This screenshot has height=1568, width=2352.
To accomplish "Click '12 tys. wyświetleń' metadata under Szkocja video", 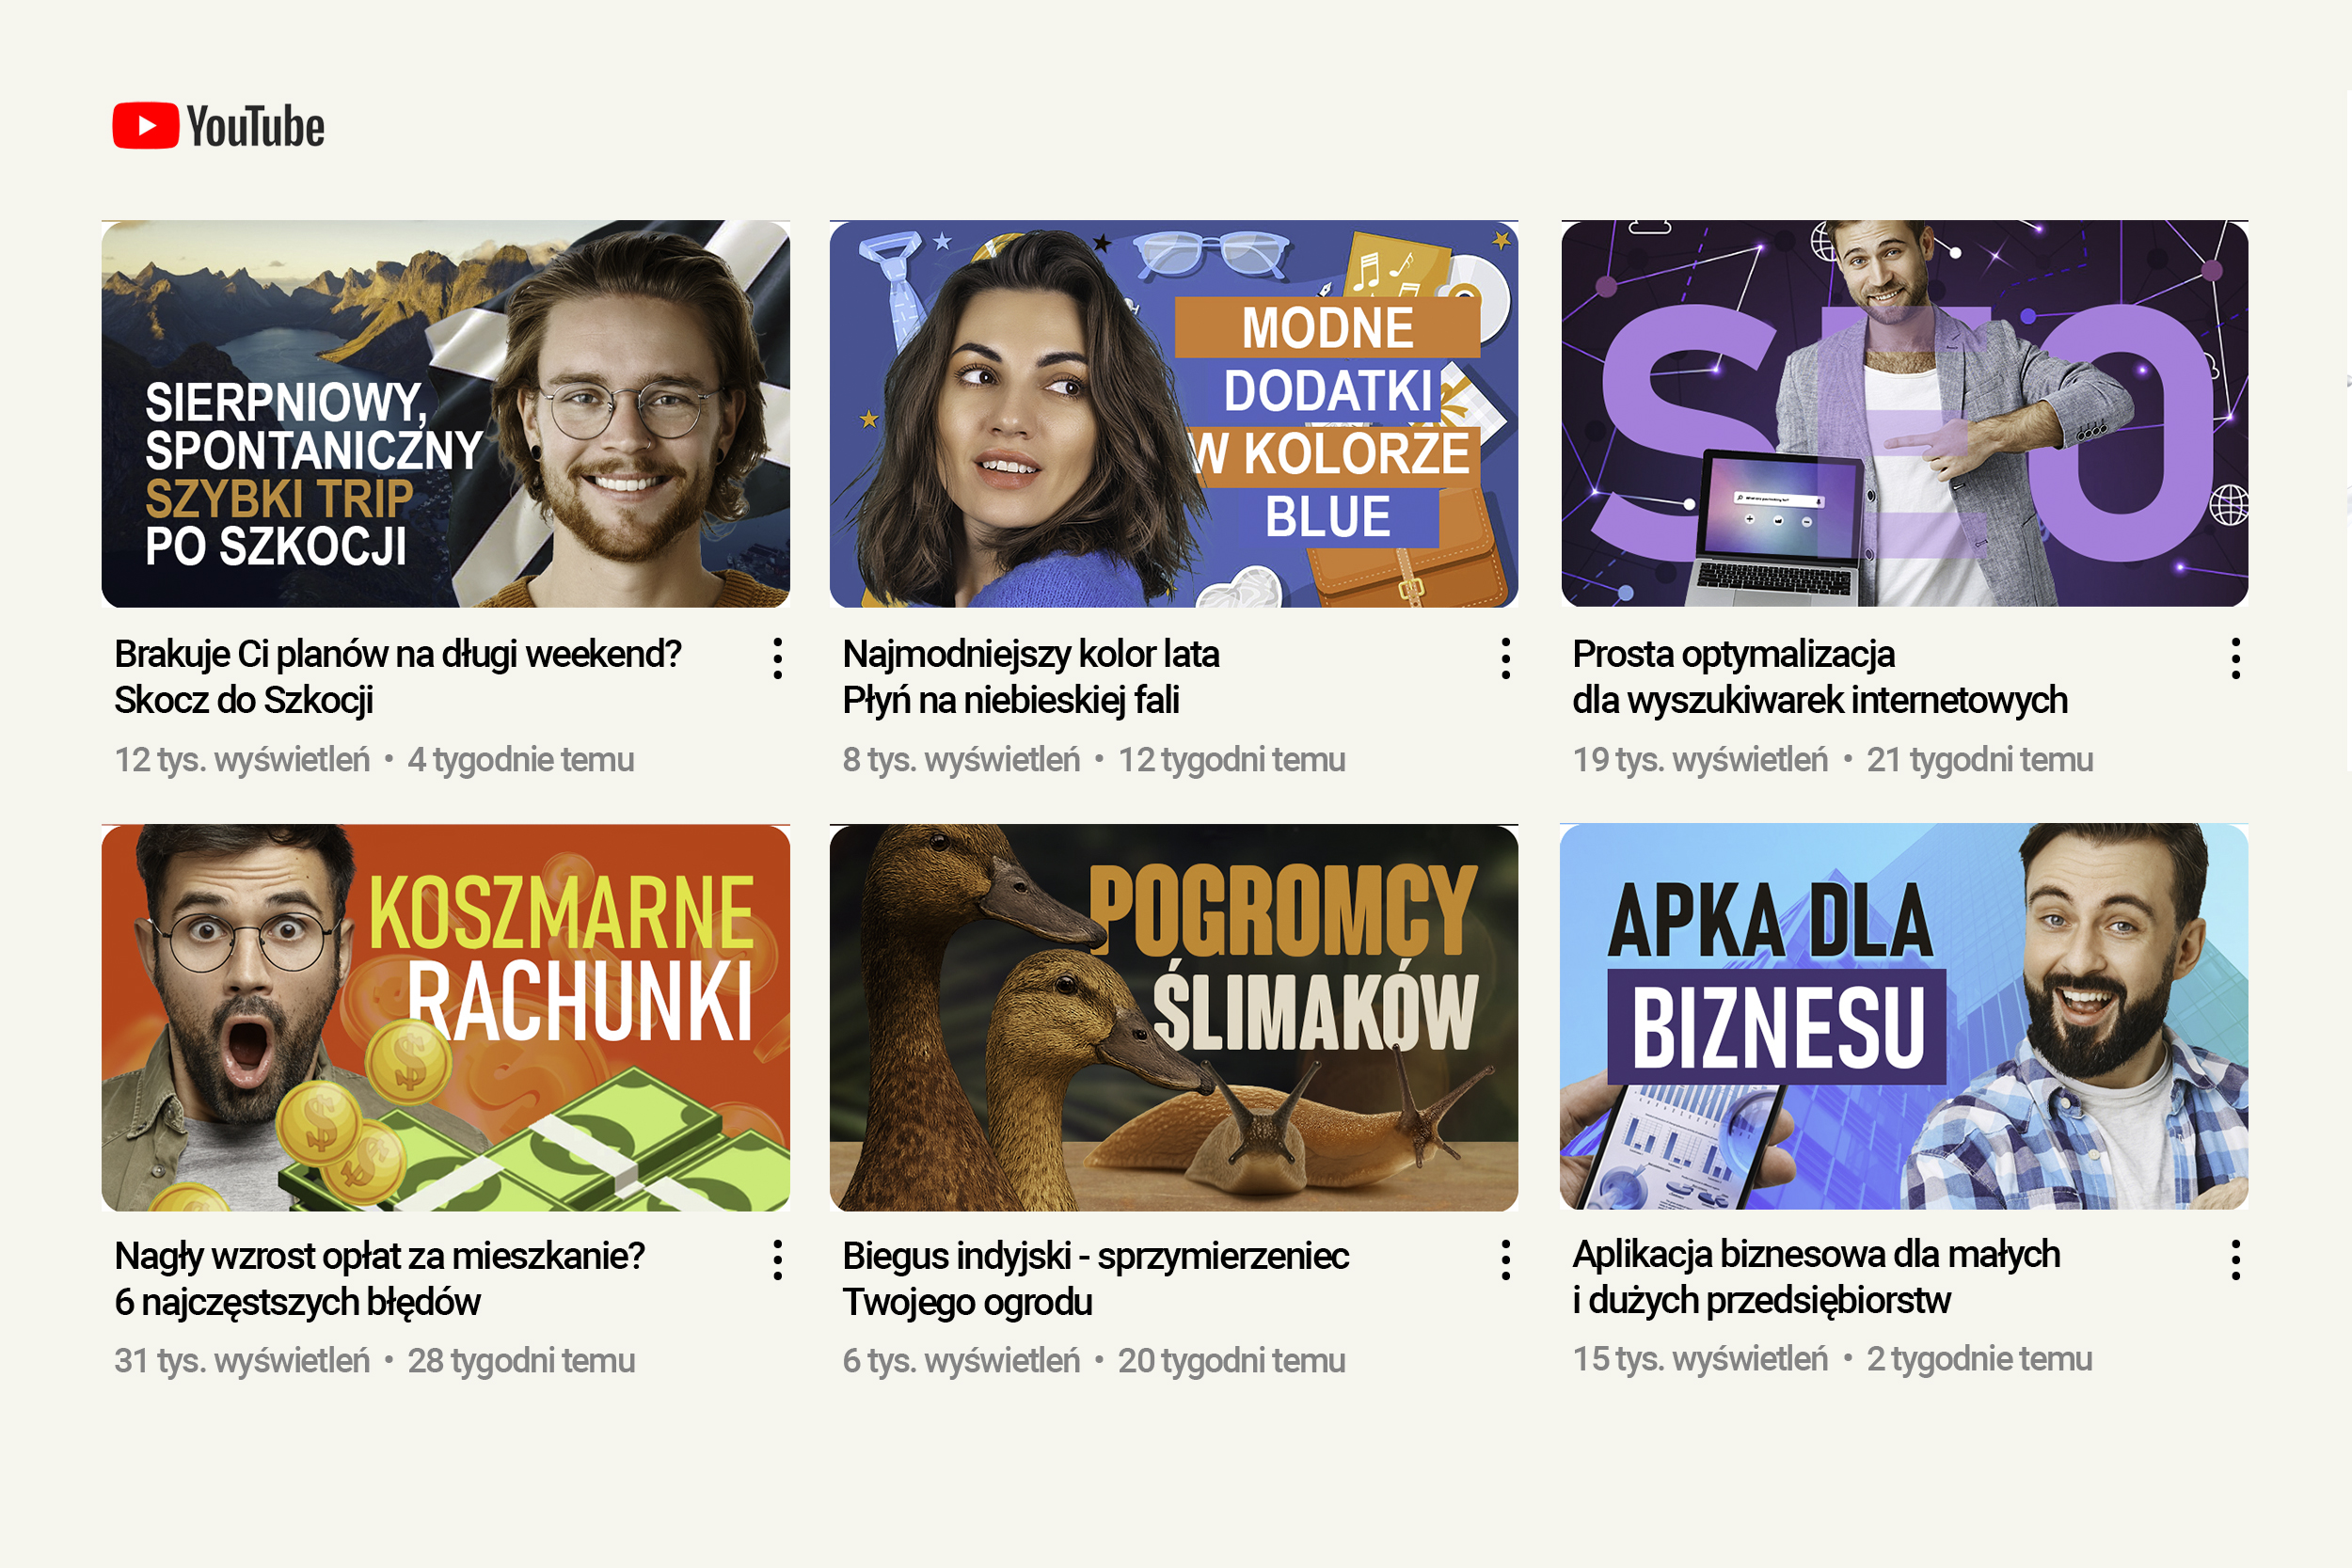I will (x=242, y=760).
